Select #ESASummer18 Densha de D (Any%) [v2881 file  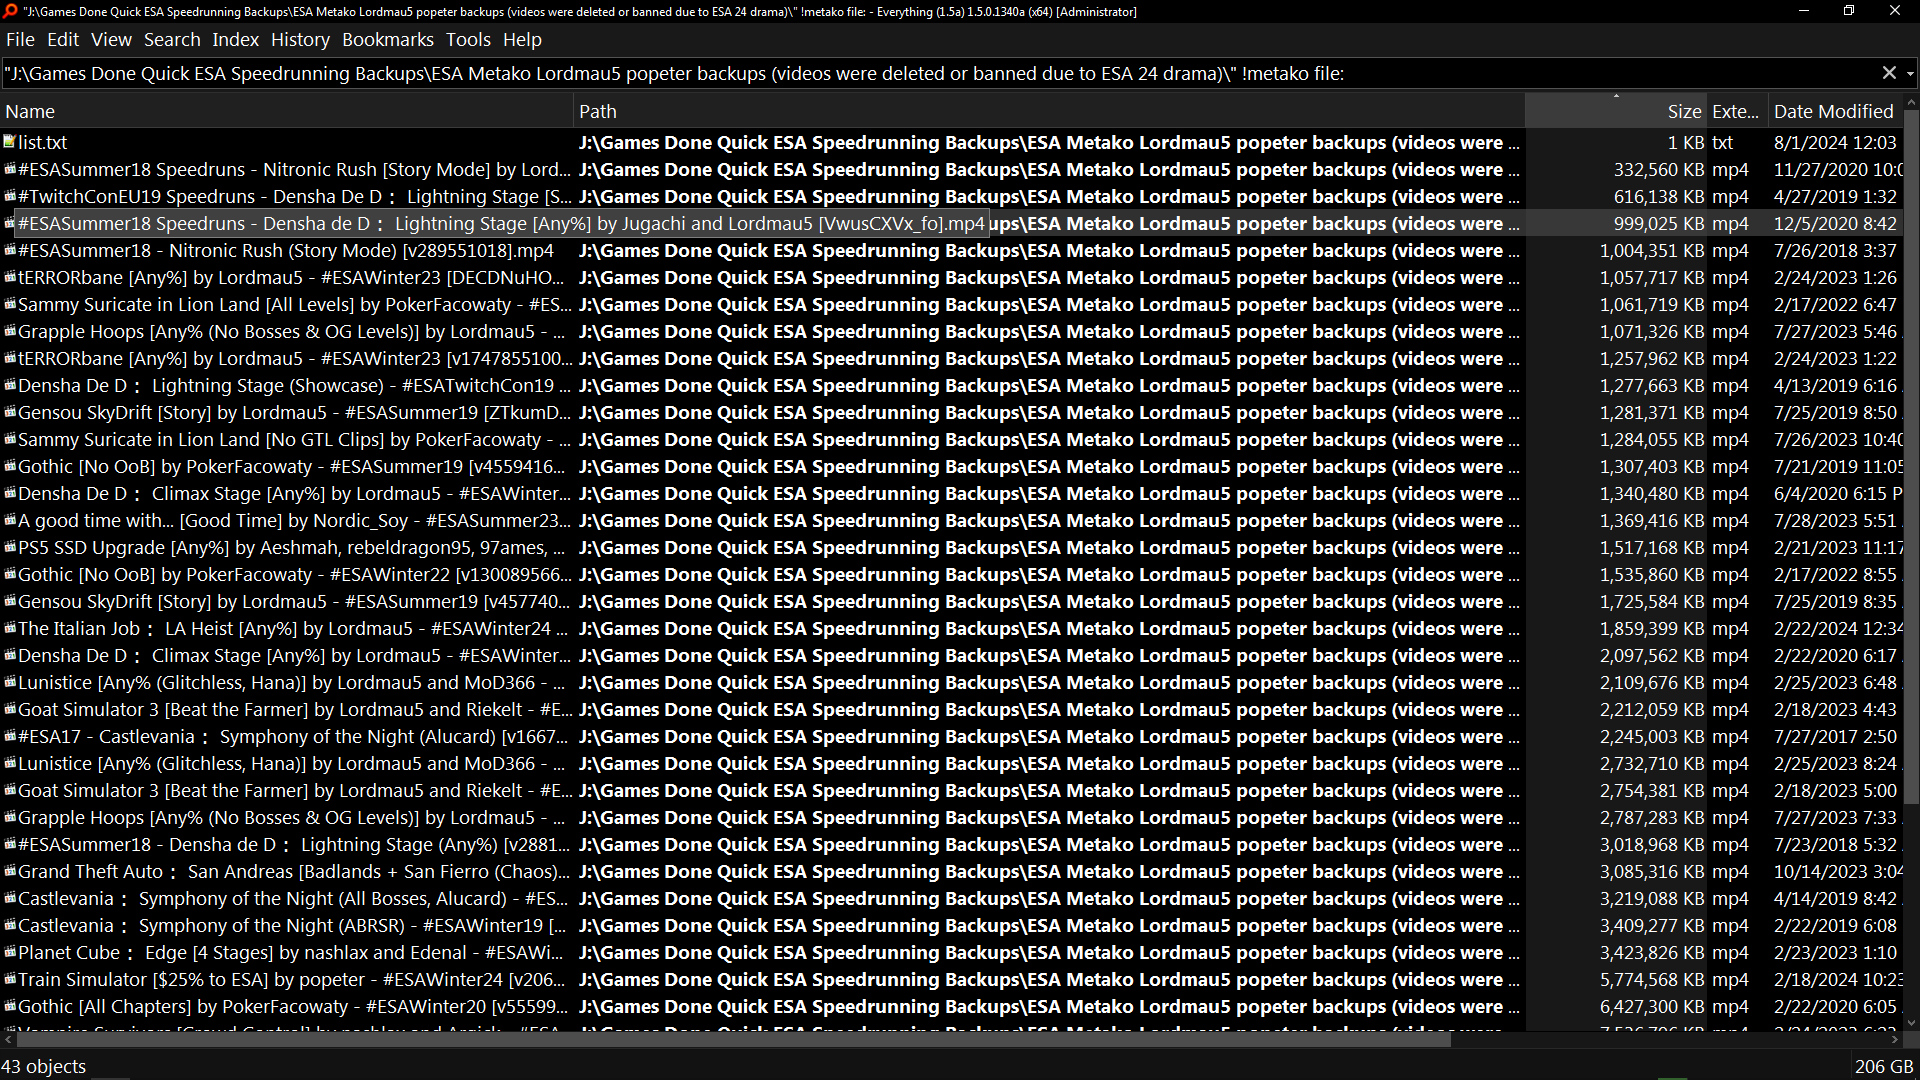[x=294, y=844]
